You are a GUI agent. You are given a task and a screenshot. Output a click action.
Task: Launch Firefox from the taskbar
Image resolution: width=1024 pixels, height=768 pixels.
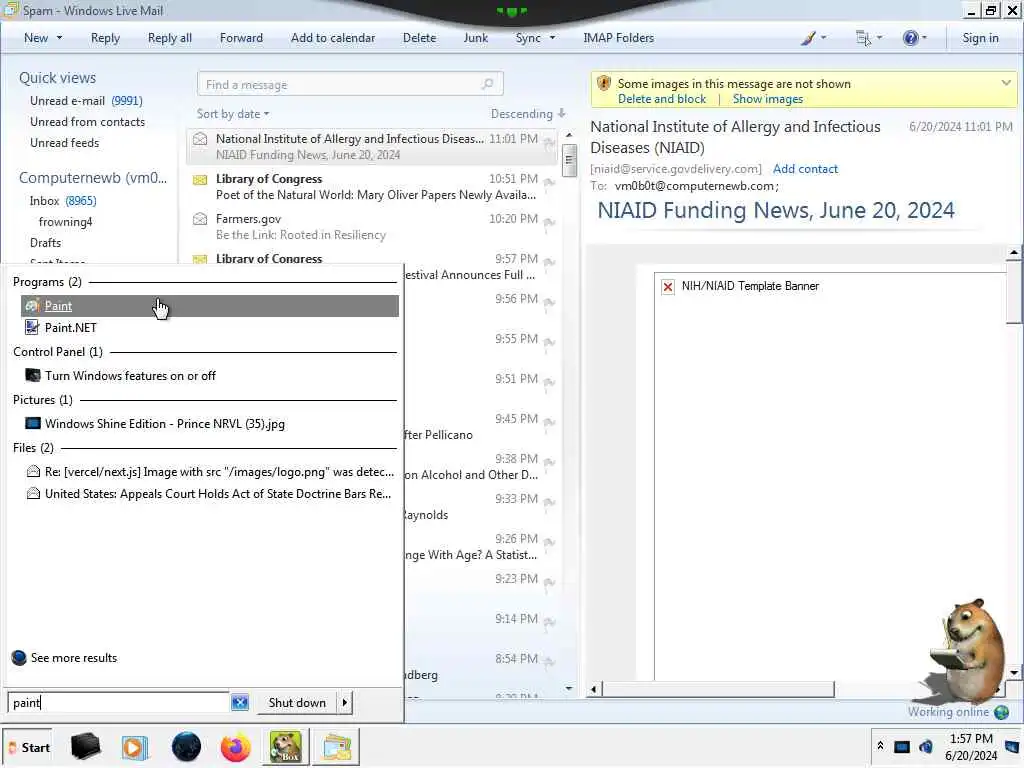tap(236, 747)
